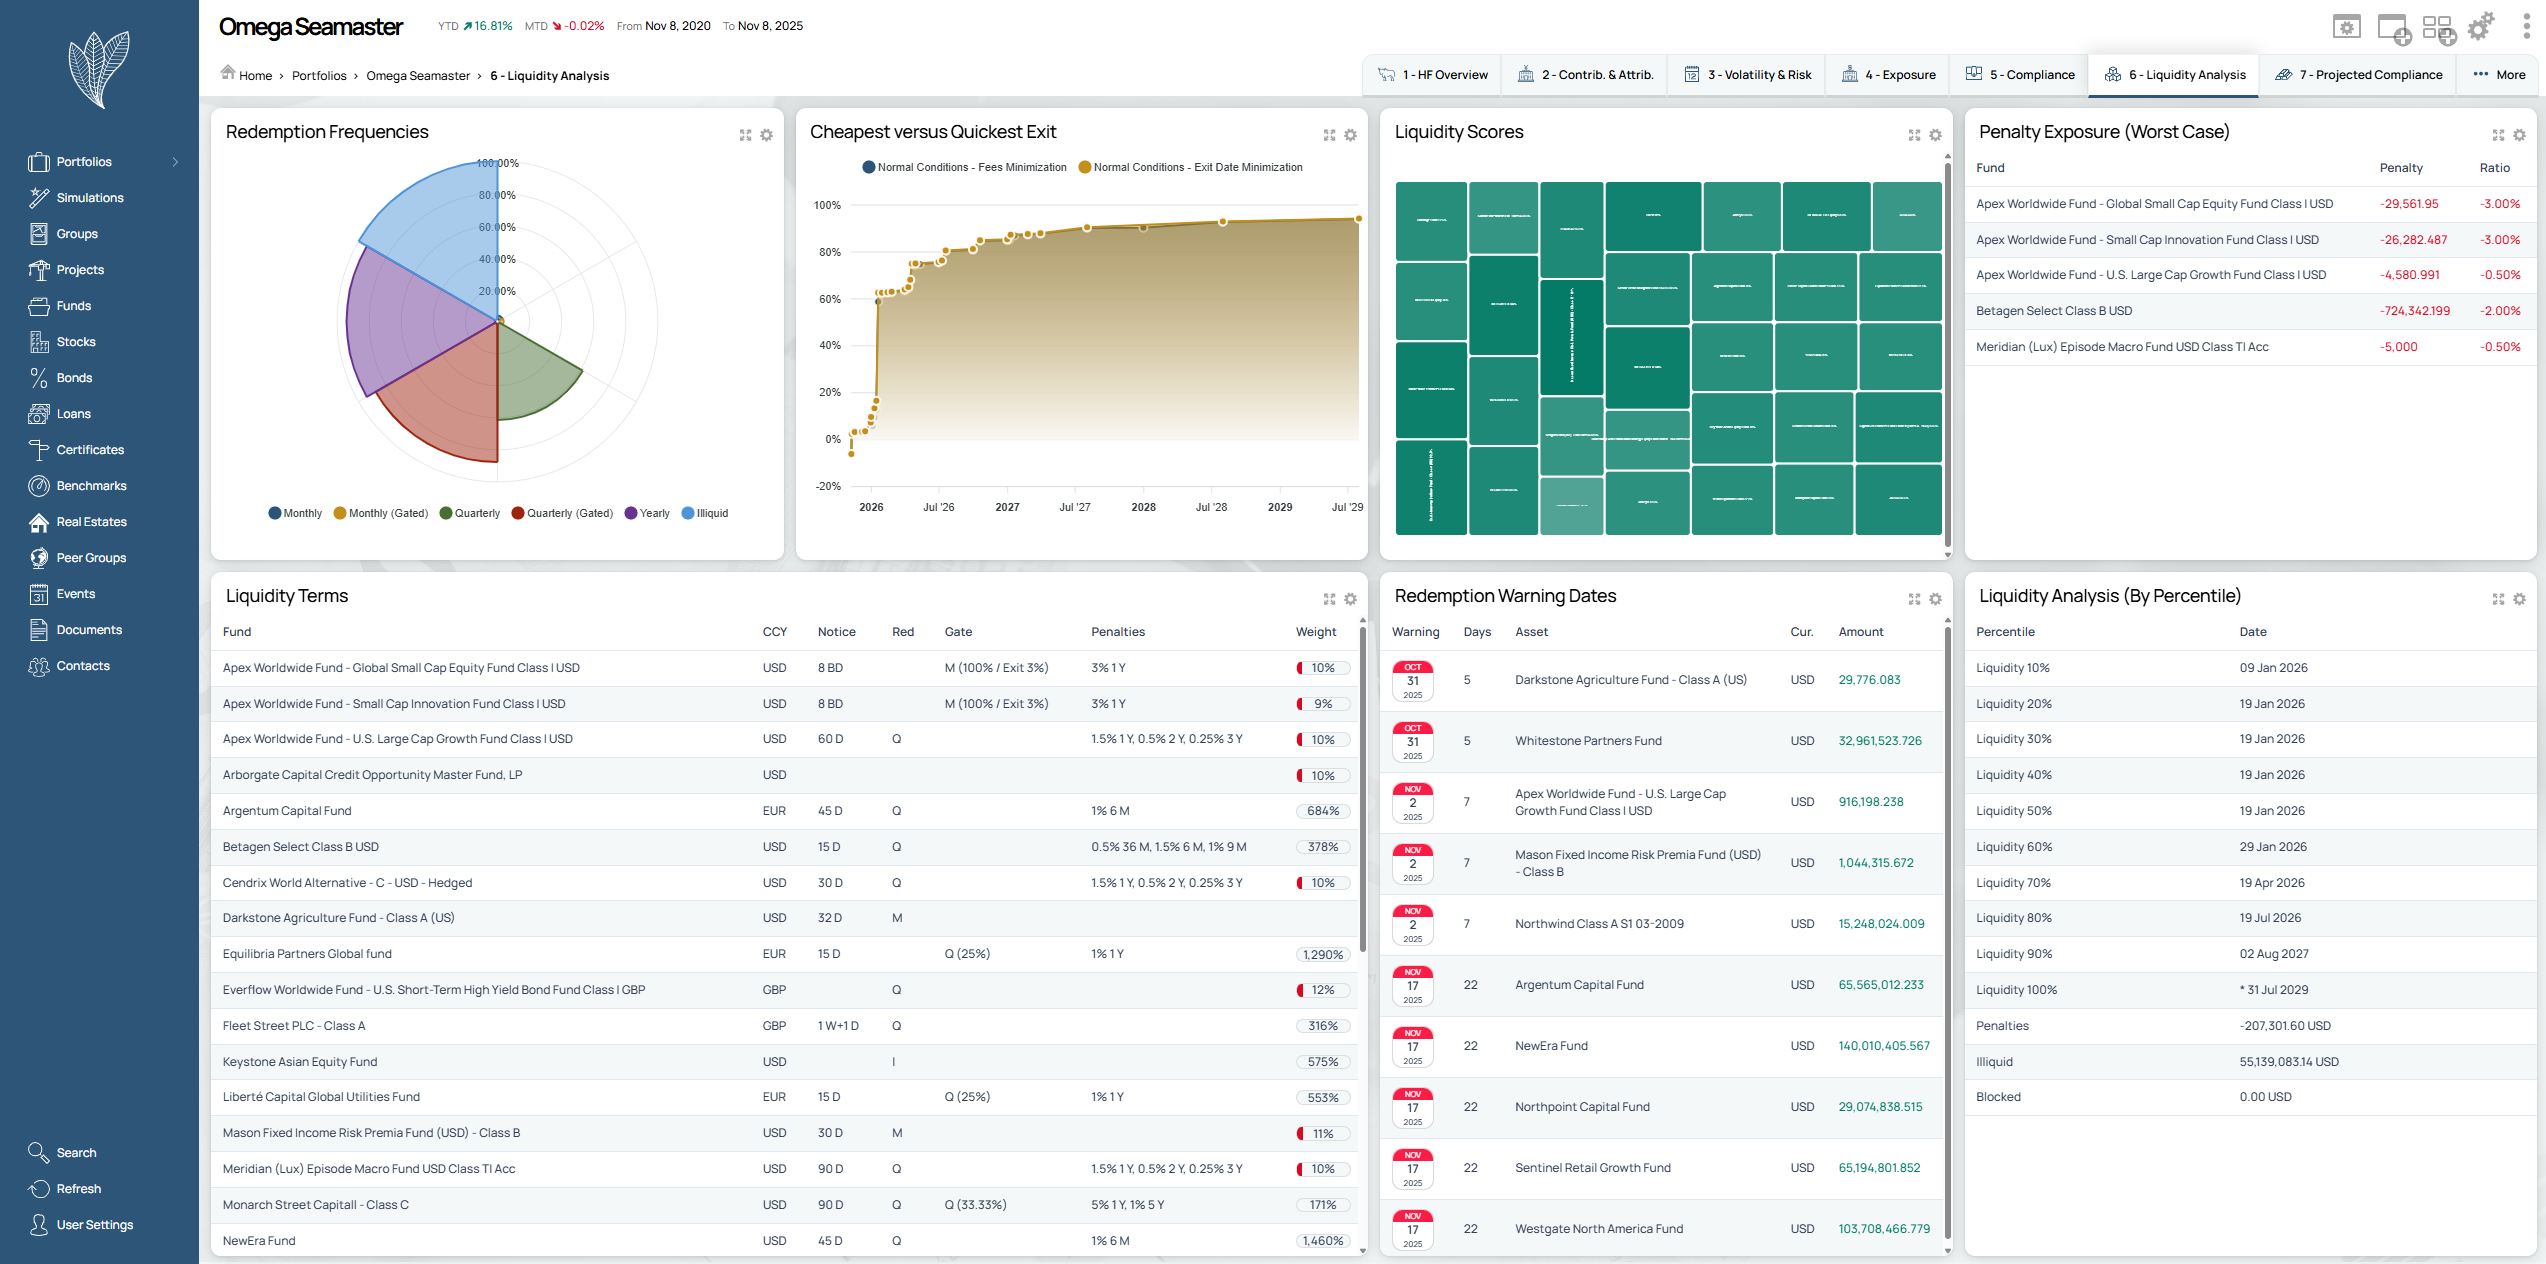Screen dimensions: 2546x1264
Task: Toggle Normal Conditions - Fees Minimization series
Action: click(x=964, y=167)
